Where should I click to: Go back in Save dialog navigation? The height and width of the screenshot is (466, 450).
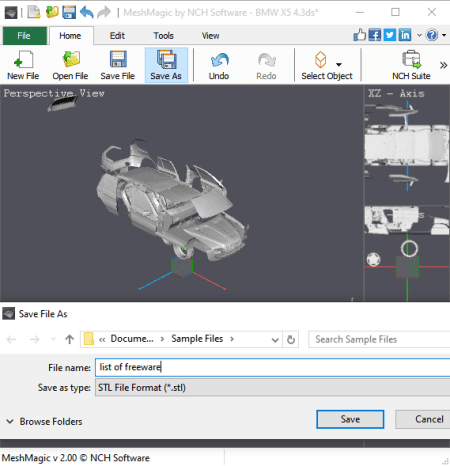[x=11, y=339]
